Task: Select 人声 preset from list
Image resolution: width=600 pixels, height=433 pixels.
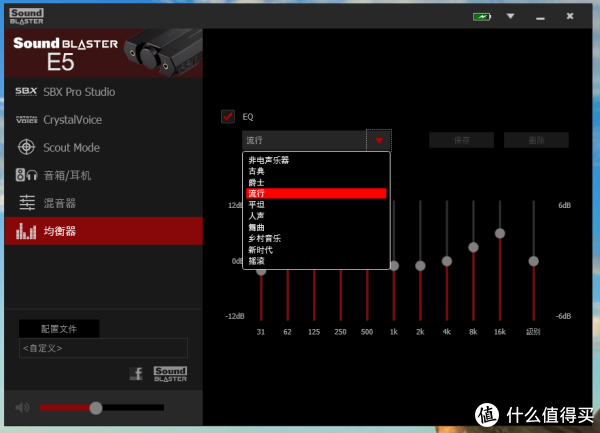Action: click(316, 216)
